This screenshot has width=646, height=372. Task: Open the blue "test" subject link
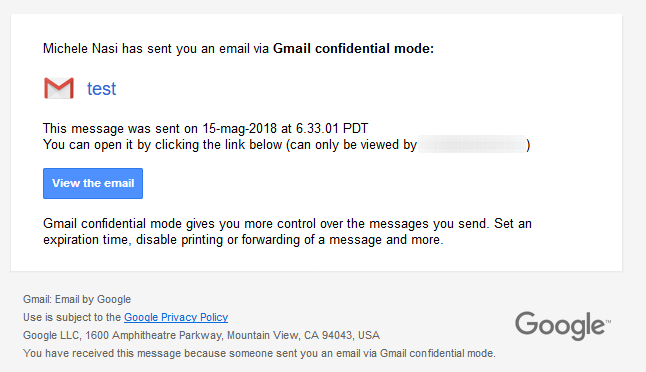(101, 89)
